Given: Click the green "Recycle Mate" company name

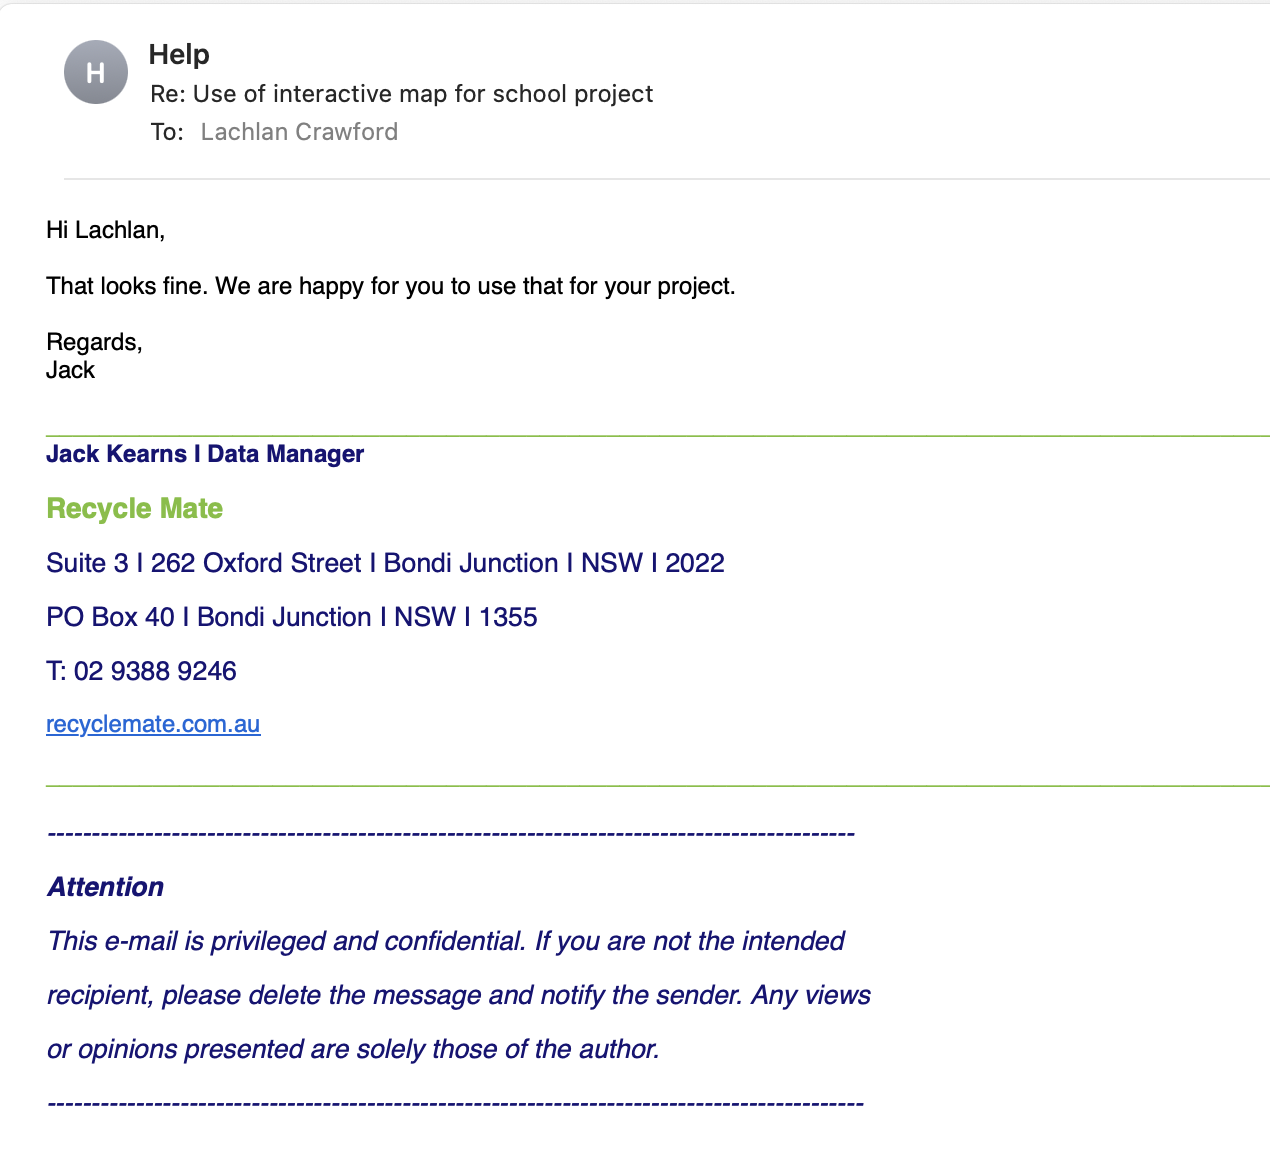Looking at the screenshot, I should (x=134, y=508).
